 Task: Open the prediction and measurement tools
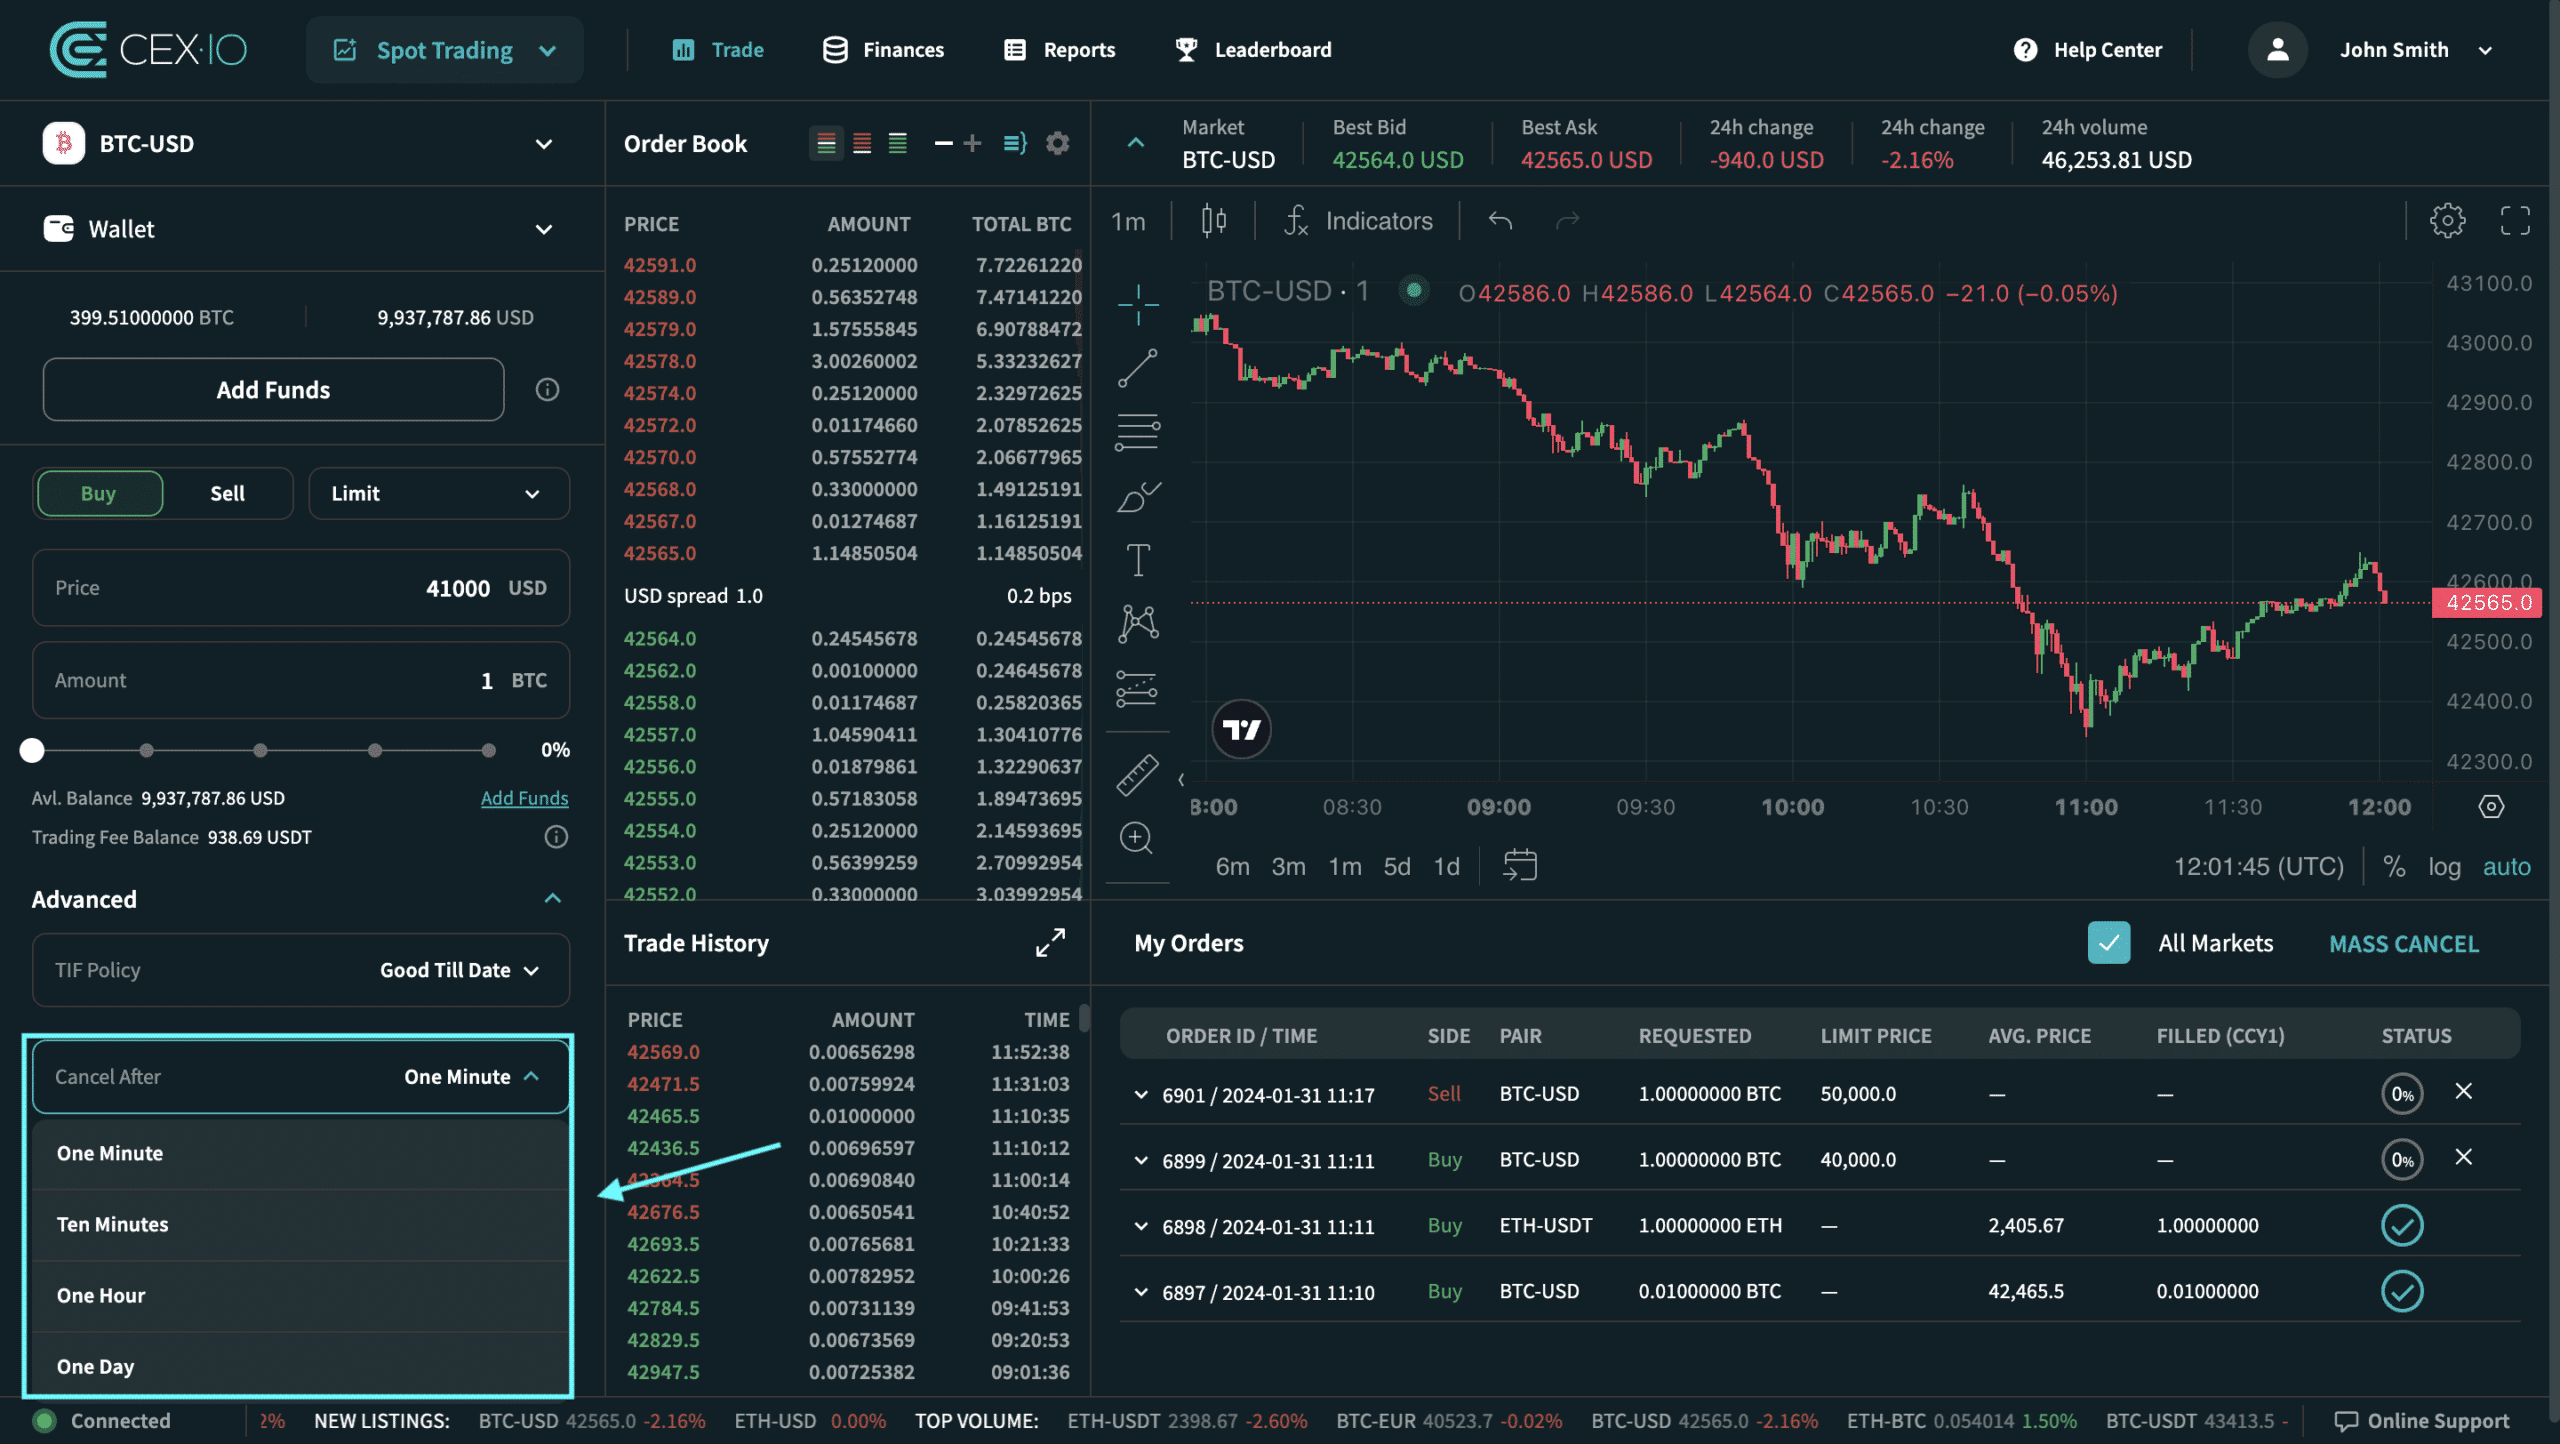[x=1138, y=688]
